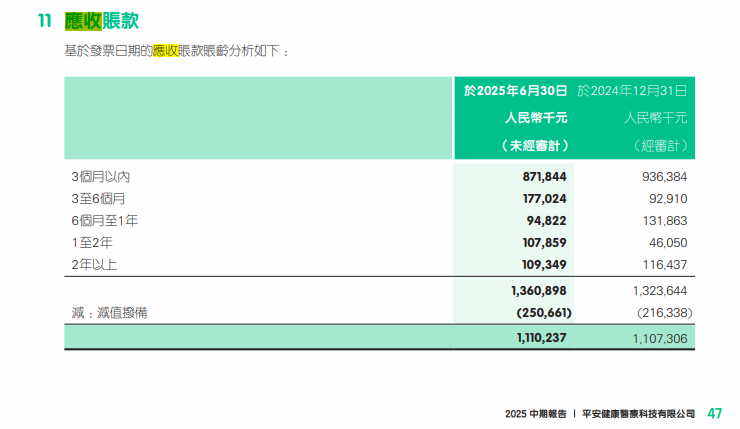Click the 於2025年6月30日 column header

pos(515,91)
